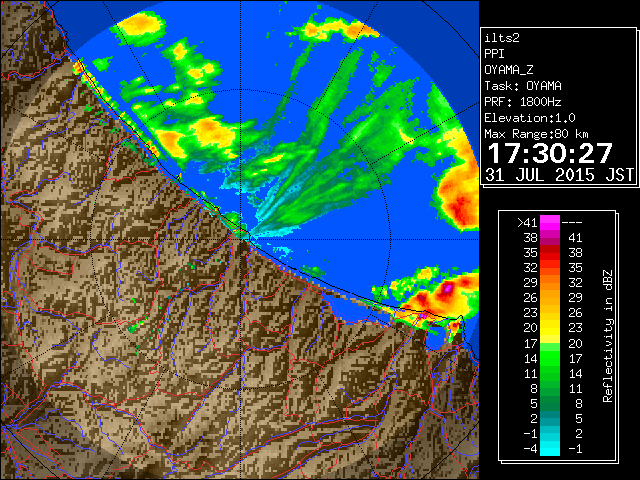Click the Reflectivity in dBZ axis label
The height and width of the screenshot is (480, 640).
point(608,336)
